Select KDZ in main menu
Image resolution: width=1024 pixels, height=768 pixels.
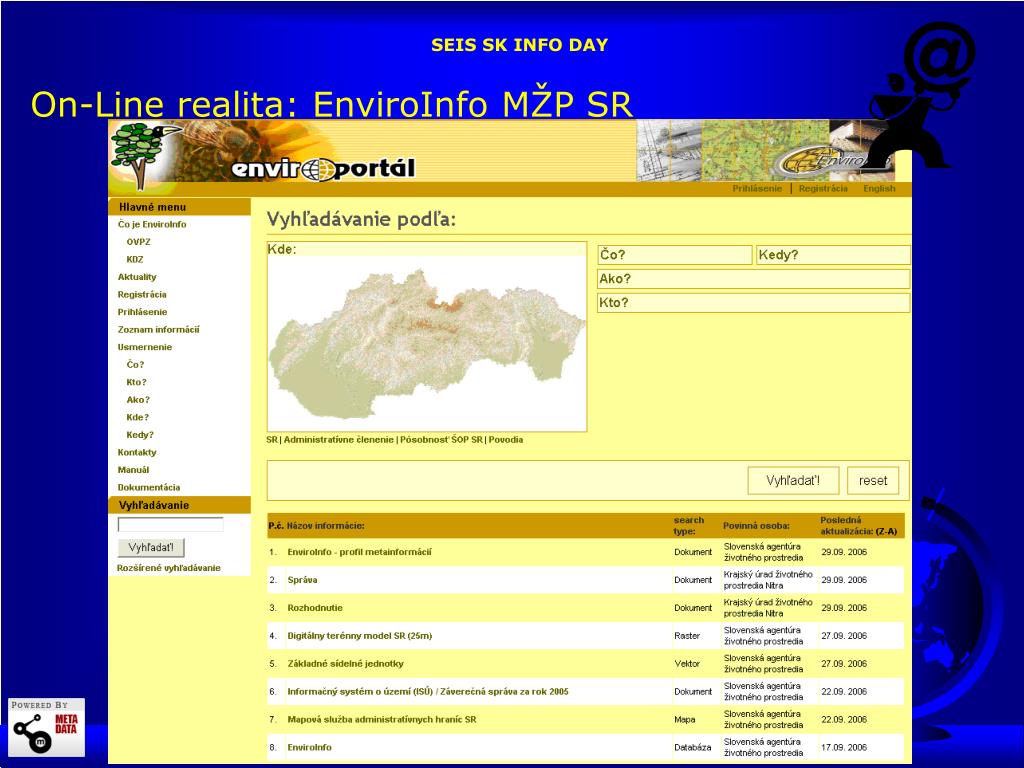tap(135, 259)
